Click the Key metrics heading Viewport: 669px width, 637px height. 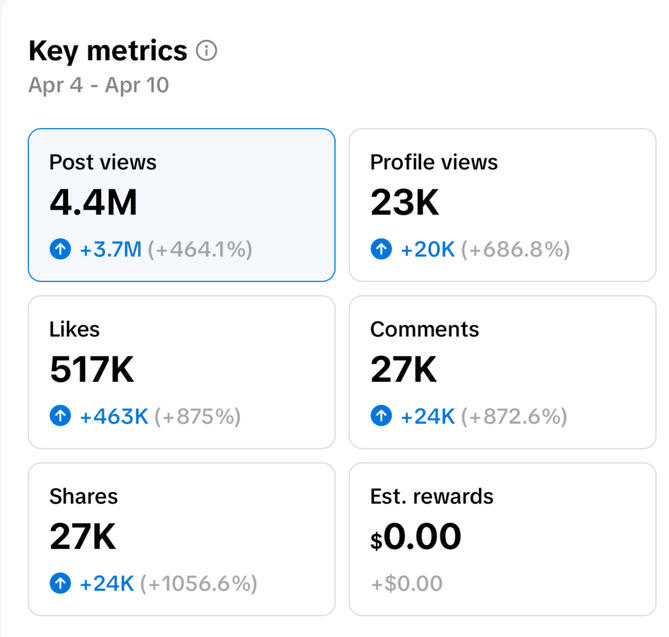107,51
